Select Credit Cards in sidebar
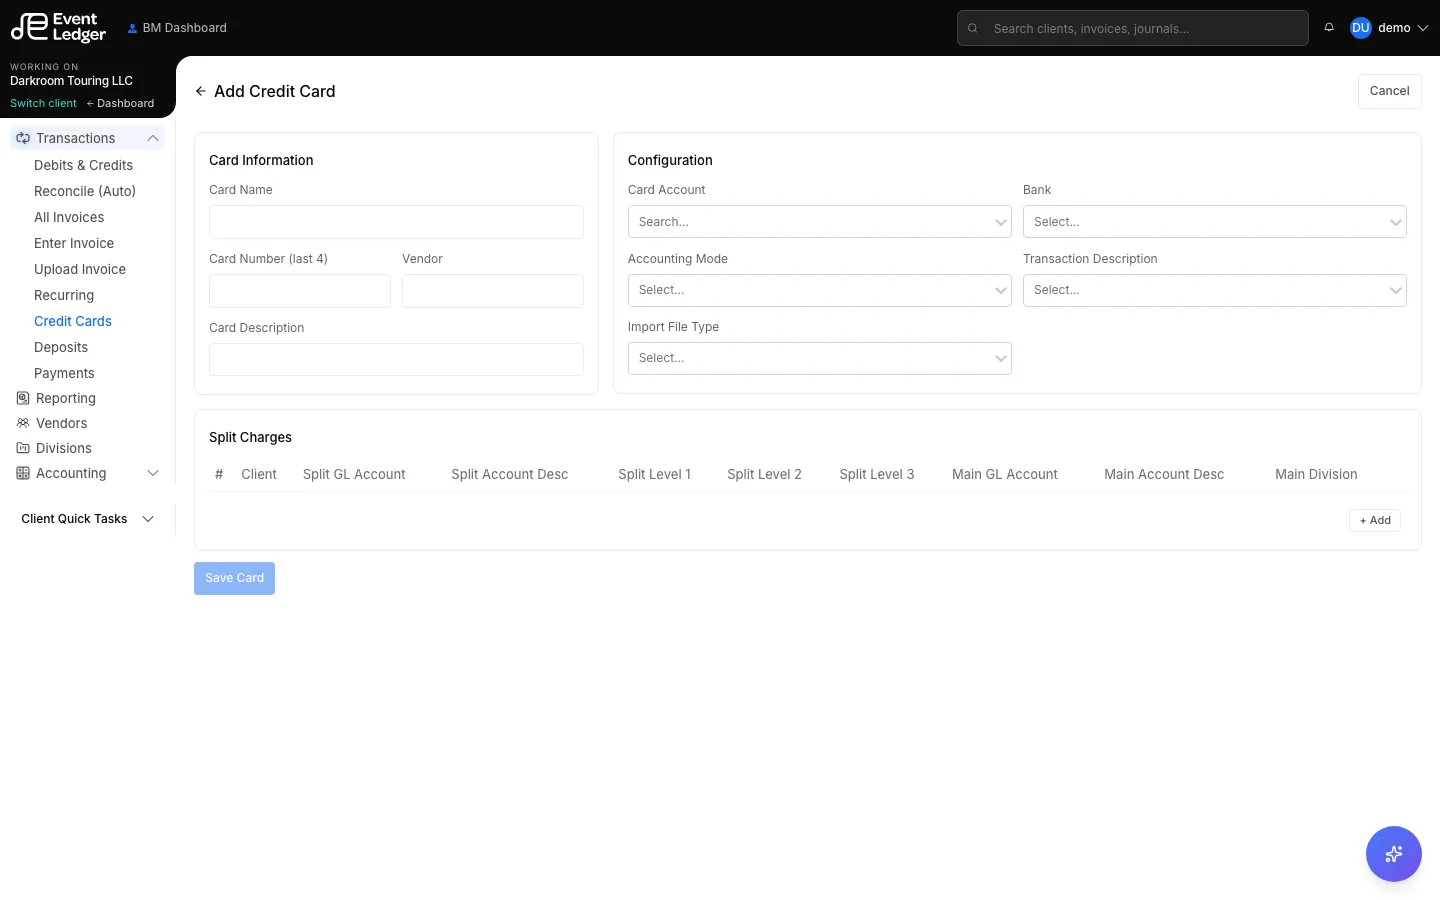Image resolution: width=1440 pixels, height=900 pixels. point(73,321)
